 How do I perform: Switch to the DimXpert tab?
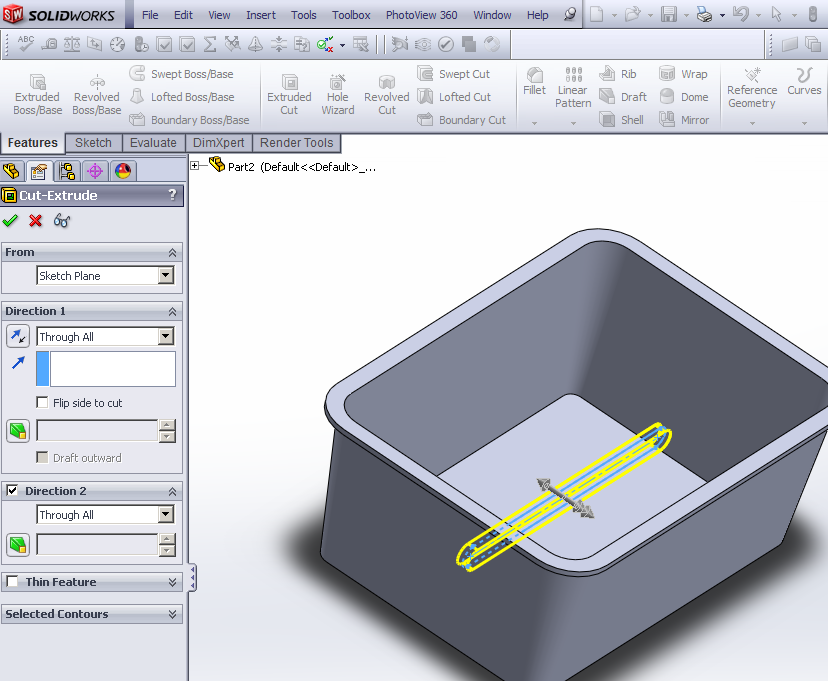219,143
